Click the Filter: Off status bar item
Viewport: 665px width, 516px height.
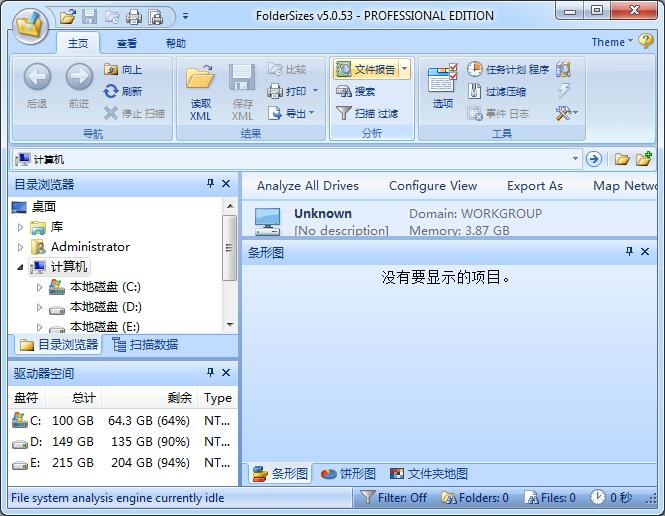pos(394,497)
